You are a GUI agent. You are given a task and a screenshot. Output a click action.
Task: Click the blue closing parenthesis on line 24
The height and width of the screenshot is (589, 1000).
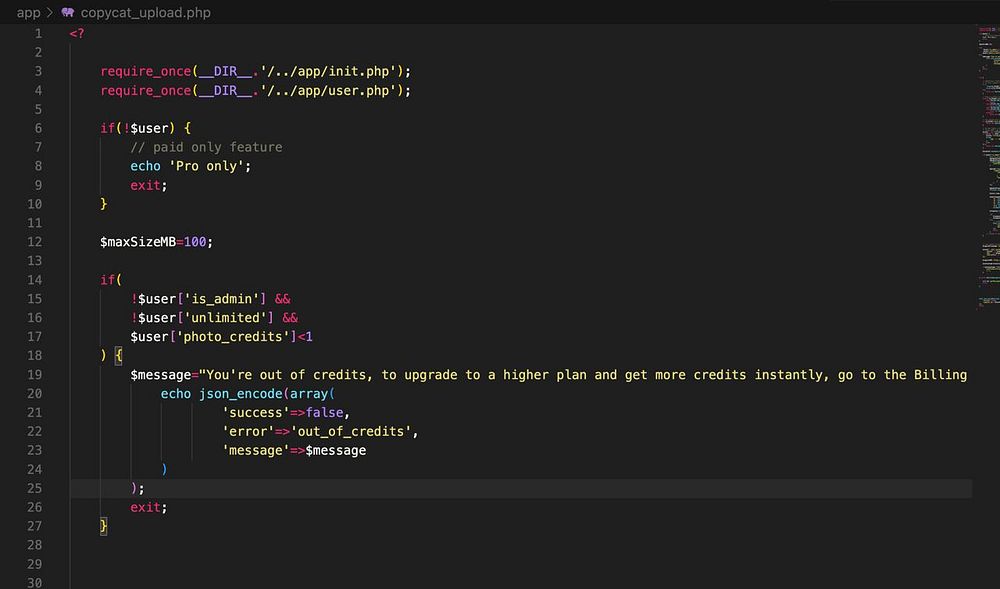click(x=165, y=469)
